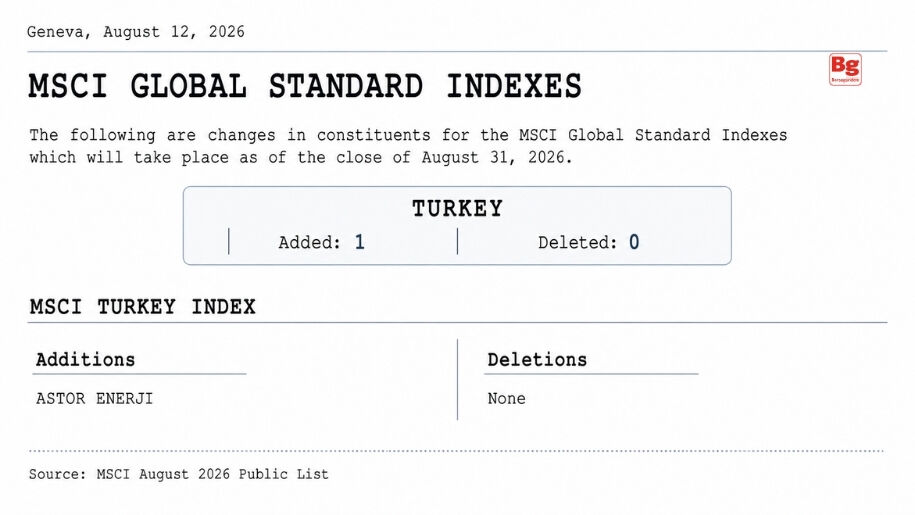Click the 'MSCI GLOBAL STANDARD INDEXES' heading
Viewport: 915px width, 515px height.
coord(305,86)
